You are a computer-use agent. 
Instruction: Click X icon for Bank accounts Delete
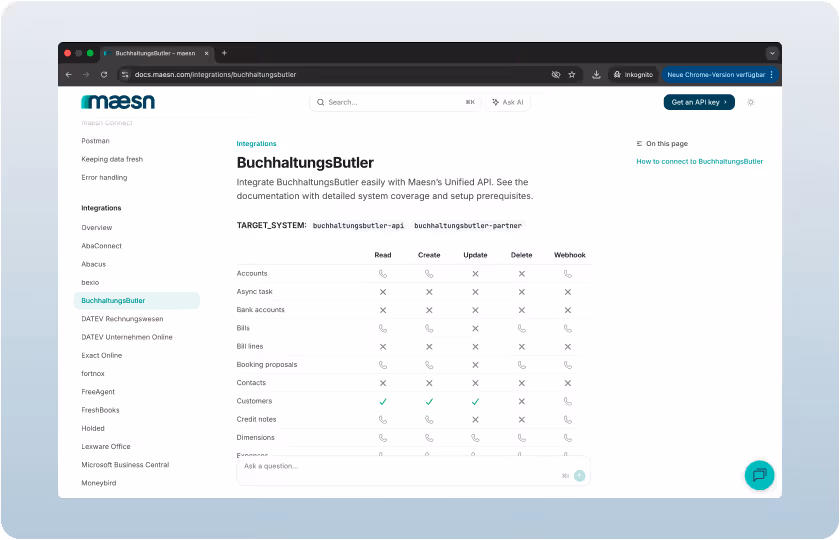point(522,310)
